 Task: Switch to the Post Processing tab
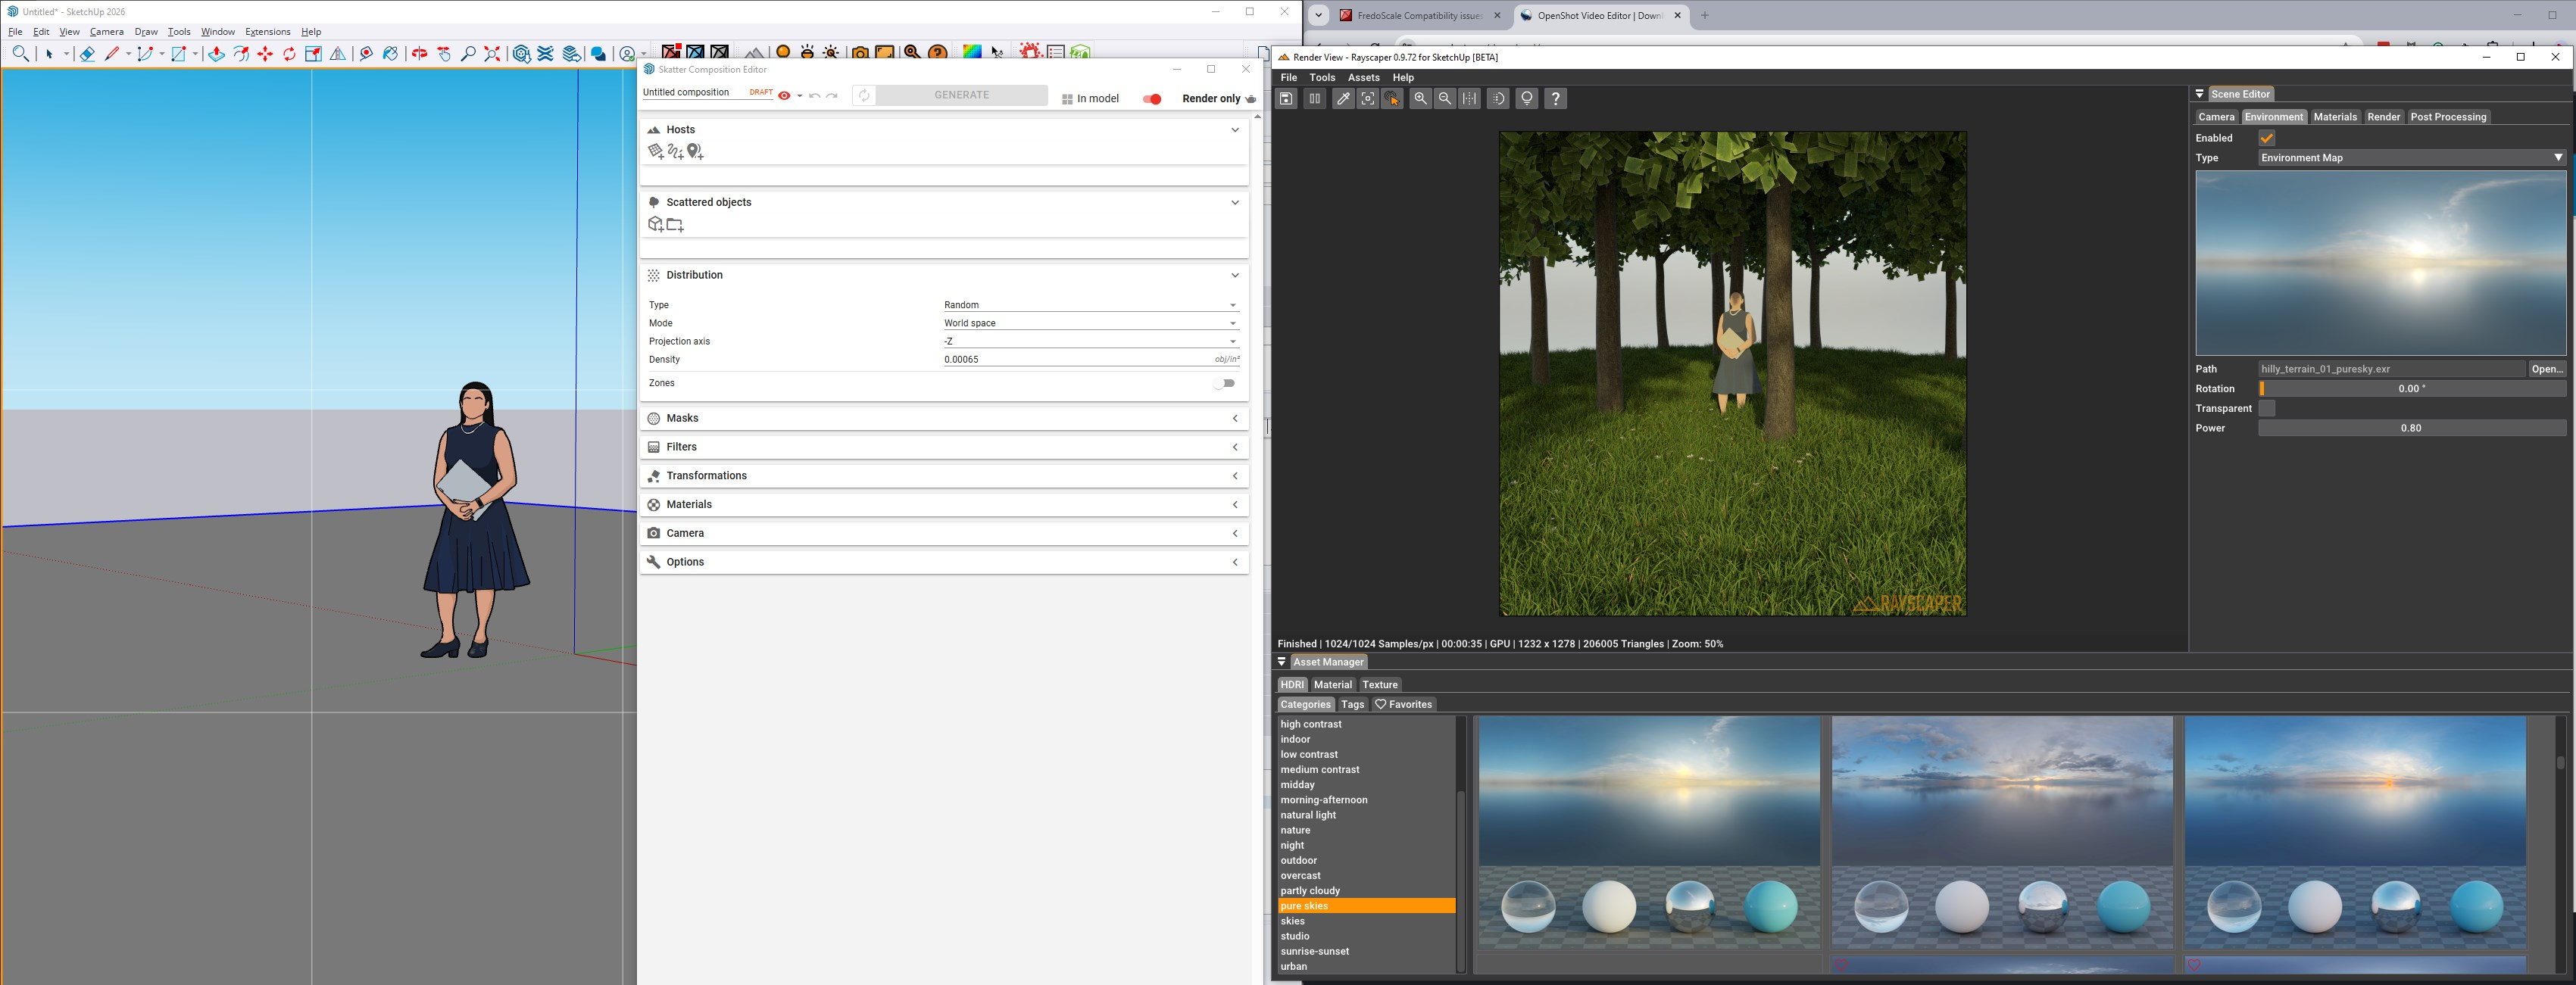(x=2447, y=117)
